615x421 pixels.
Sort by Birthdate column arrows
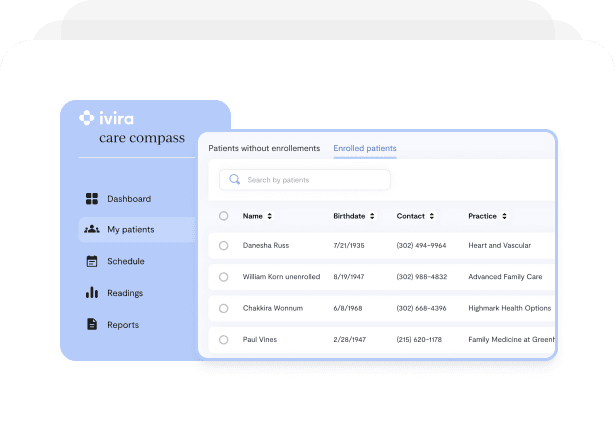pos(372,216)
